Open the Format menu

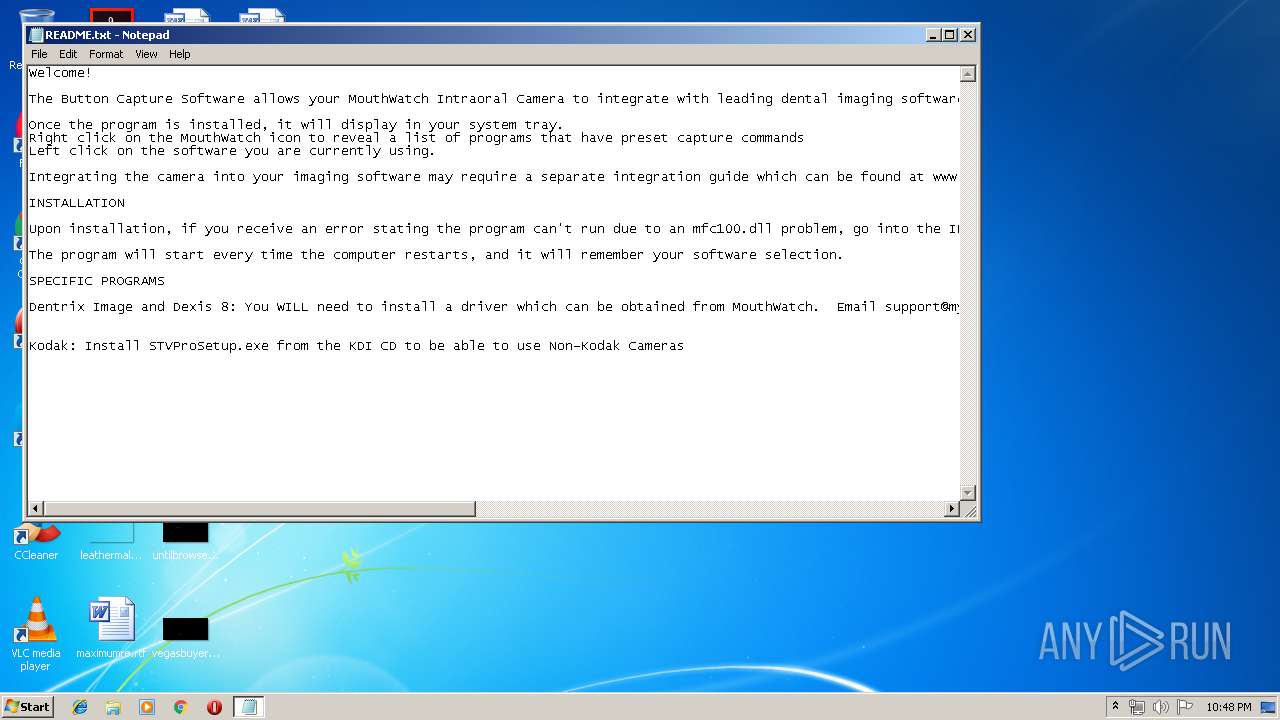pyautogui.click(x=106, y=54)
